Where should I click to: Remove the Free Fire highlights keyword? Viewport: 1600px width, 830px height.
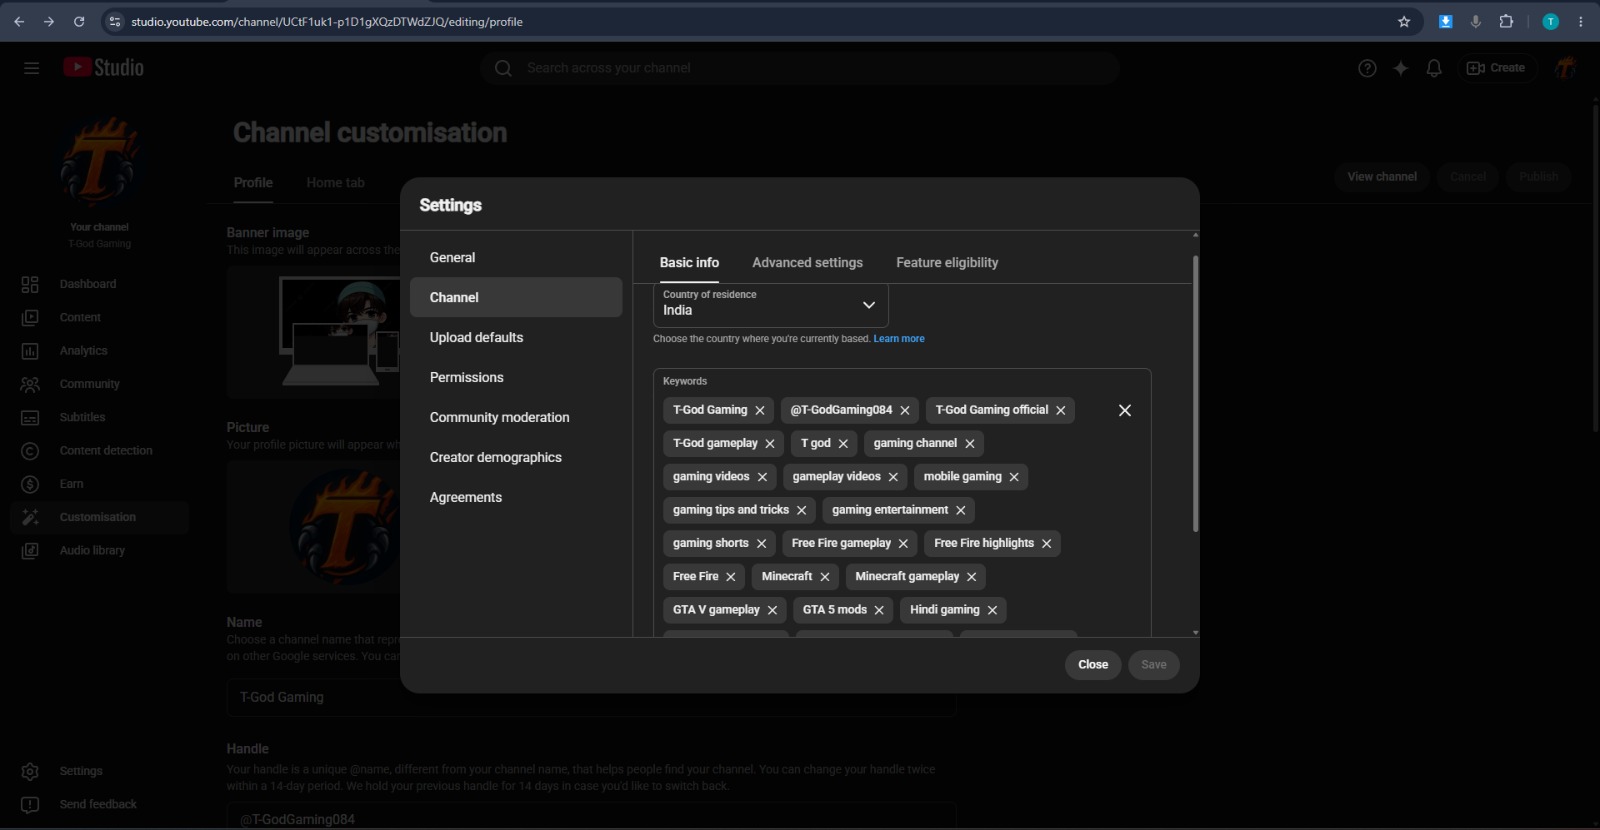click(1047, 543)
